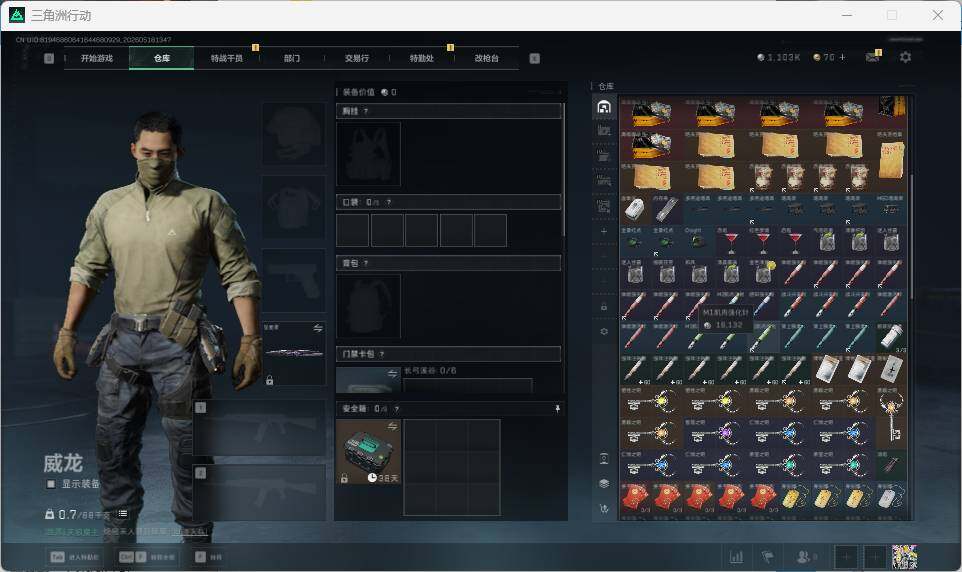Select the silver dog tag item

[x=891, y=498]
